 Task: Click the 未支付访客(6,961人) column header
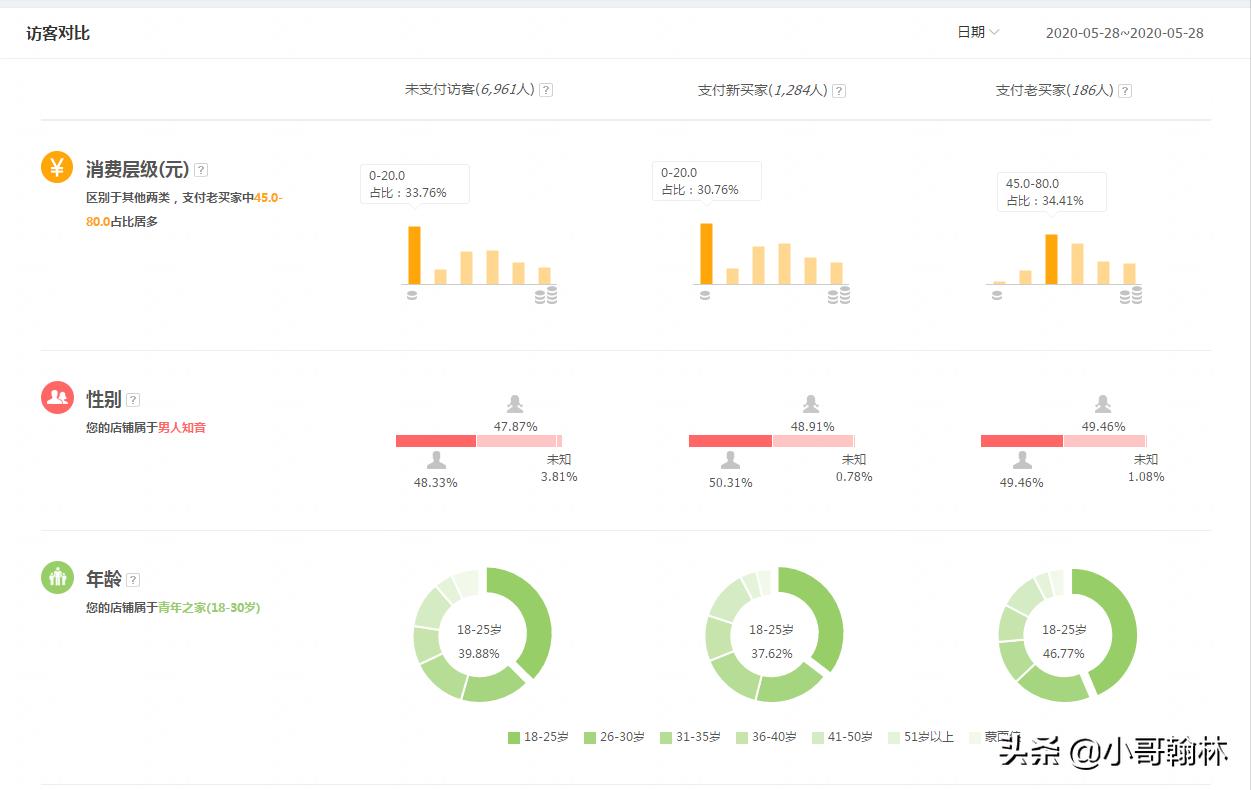coord(470,89)
